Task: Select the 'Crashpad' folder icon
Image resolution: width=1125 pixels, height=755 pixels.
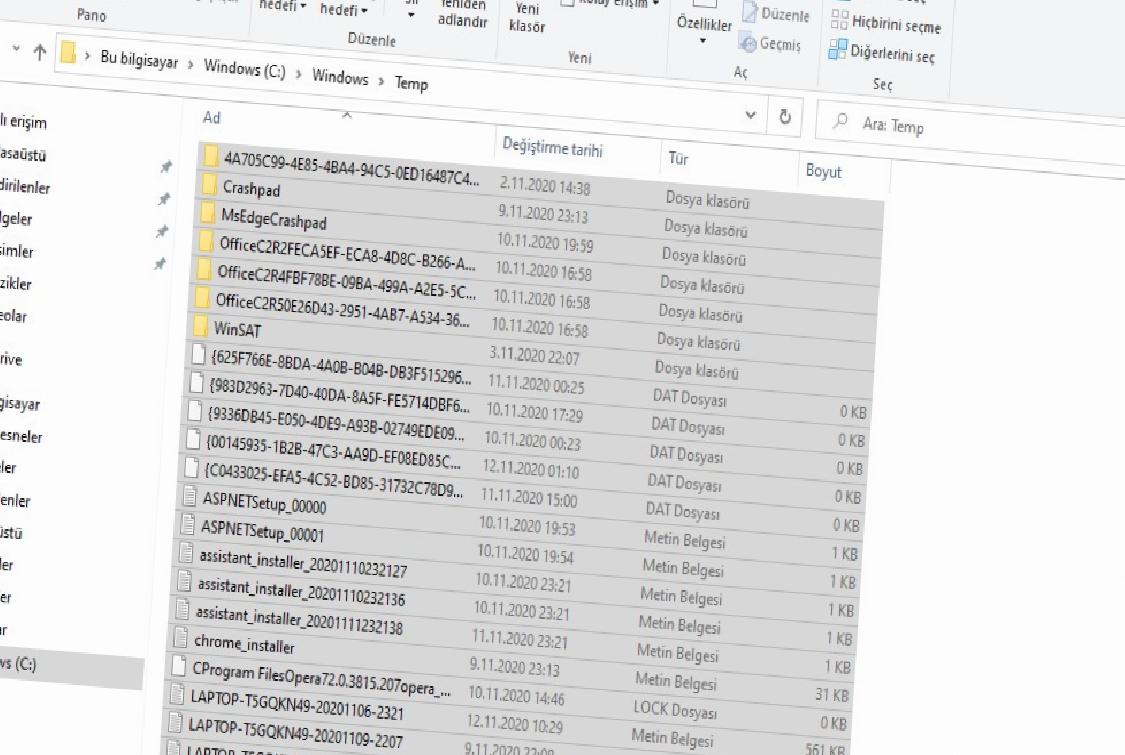Action: pos(209,185)
